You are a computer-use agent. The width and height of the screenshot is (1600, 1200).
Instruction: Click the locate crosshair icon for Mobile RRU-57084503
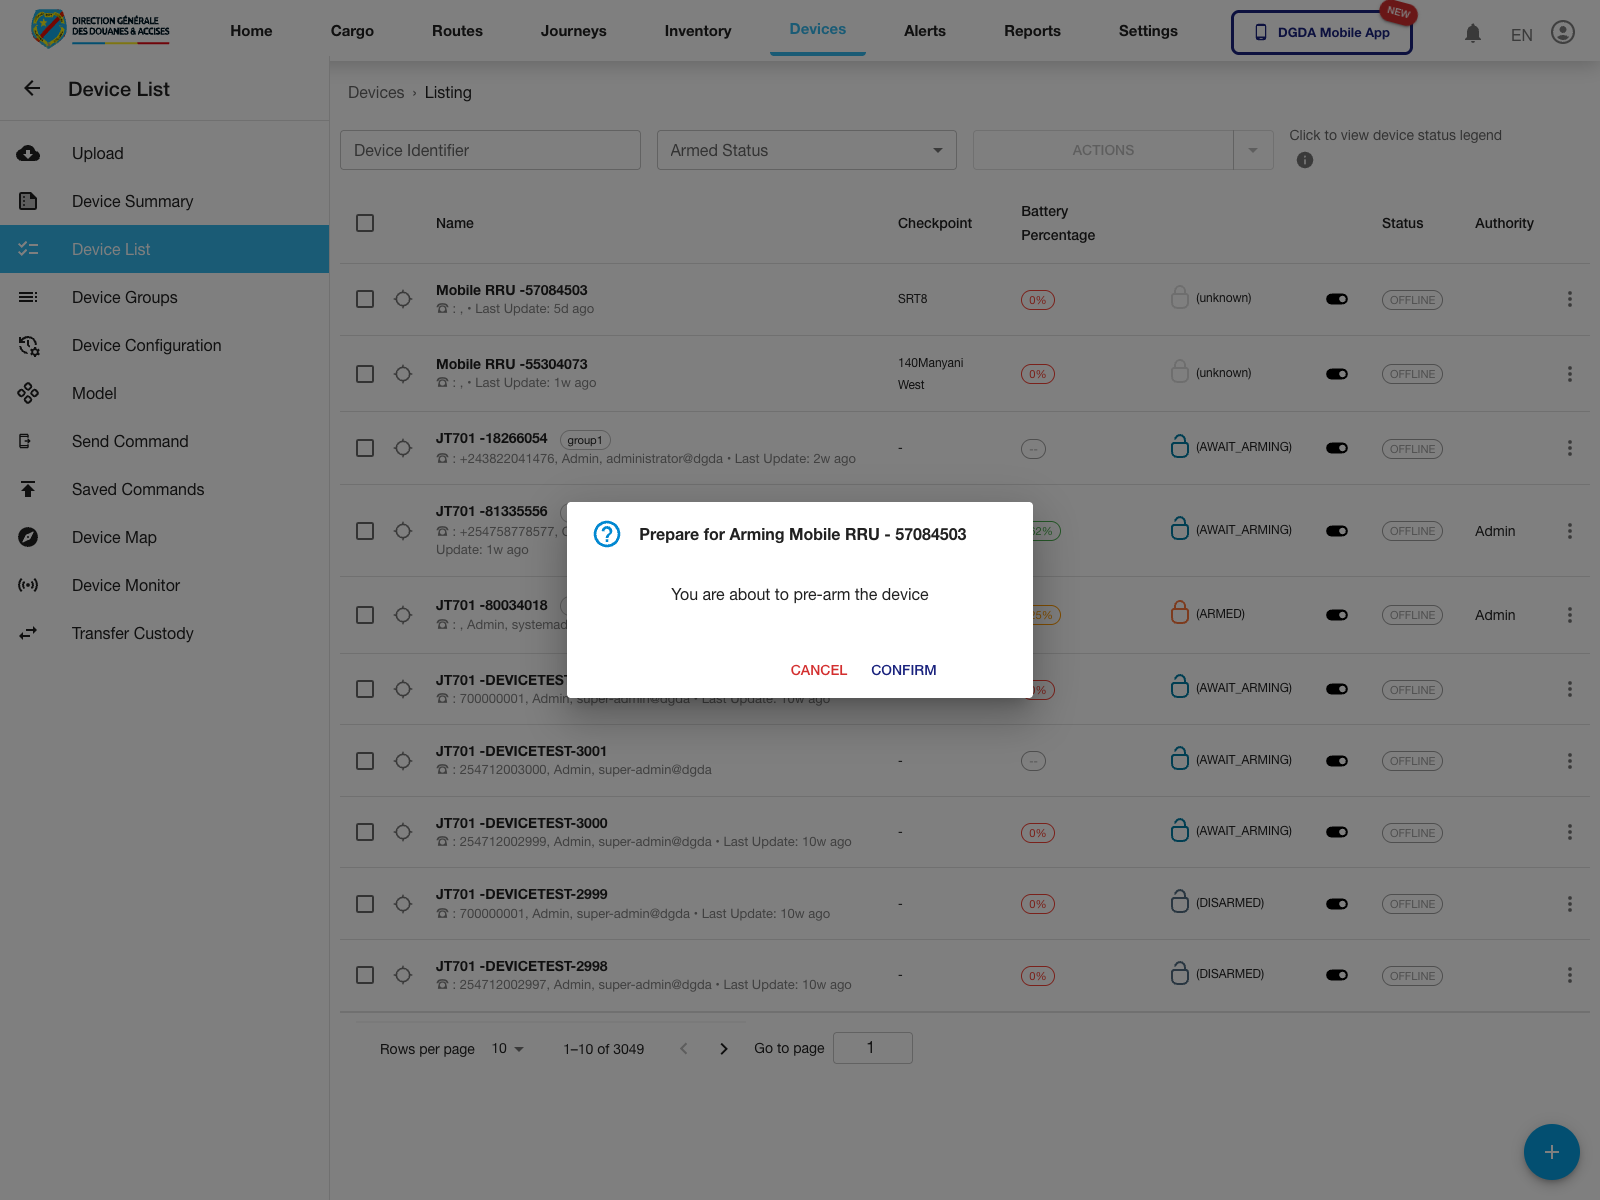[403, 299]
